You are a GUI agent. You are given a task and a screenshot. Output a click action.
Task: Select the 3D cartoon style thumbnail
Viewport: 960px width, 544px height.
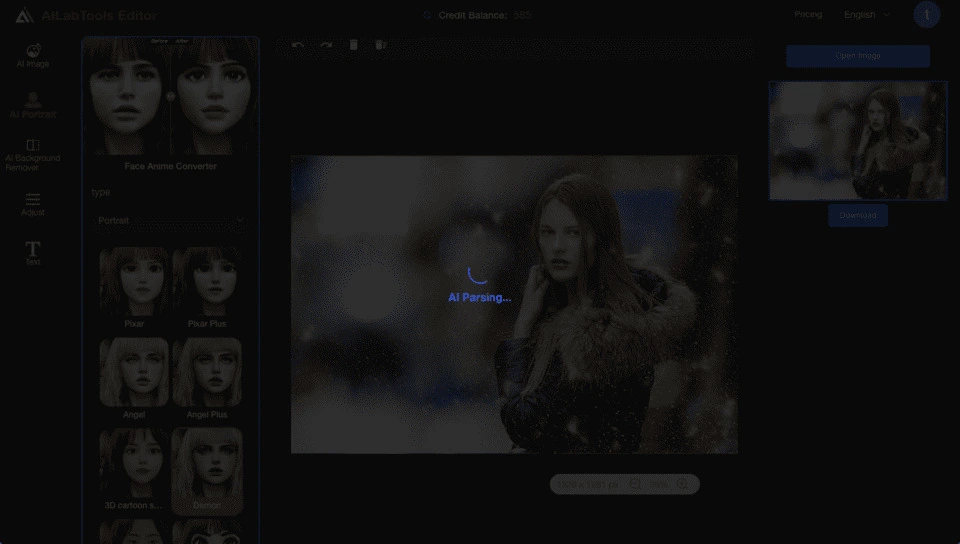[x=134, y=463]
